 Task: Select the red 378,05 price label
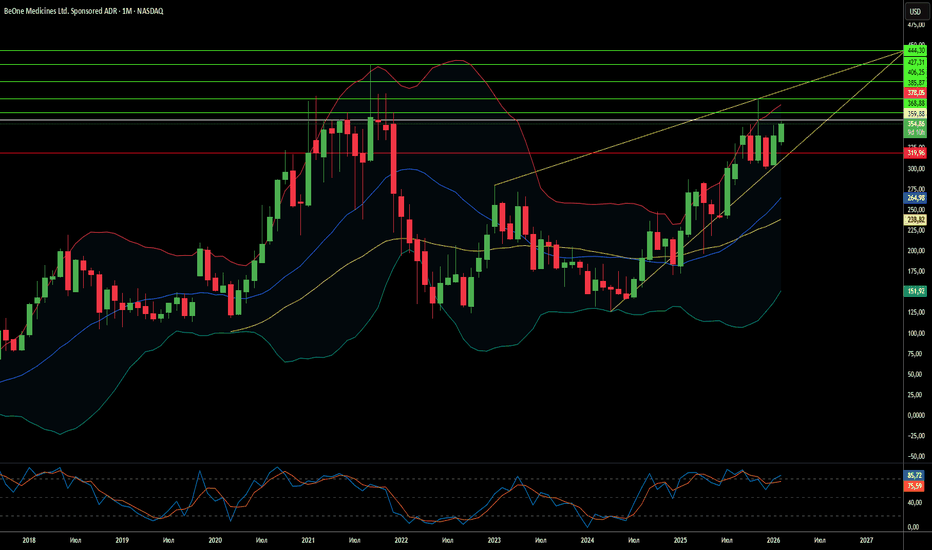pos(915,92)
